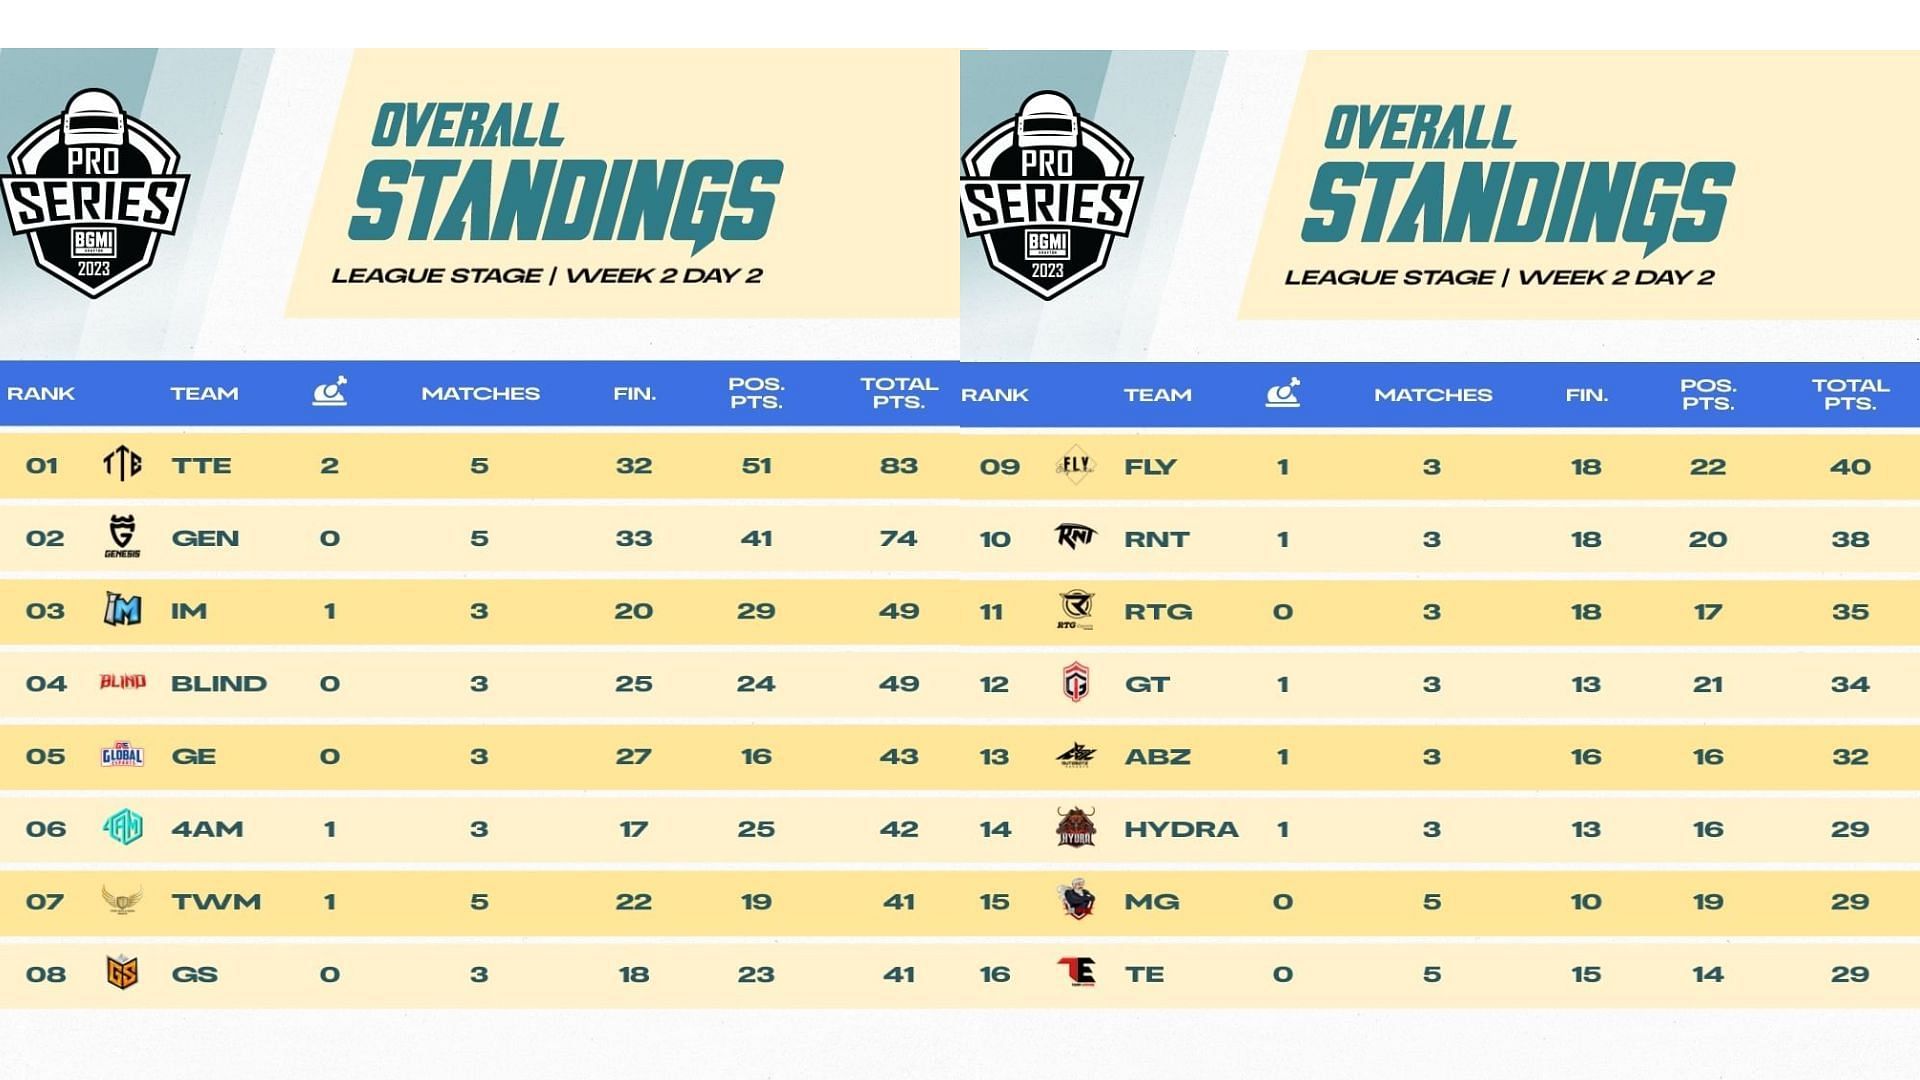Click the RNT team logo

point(1076,537)
